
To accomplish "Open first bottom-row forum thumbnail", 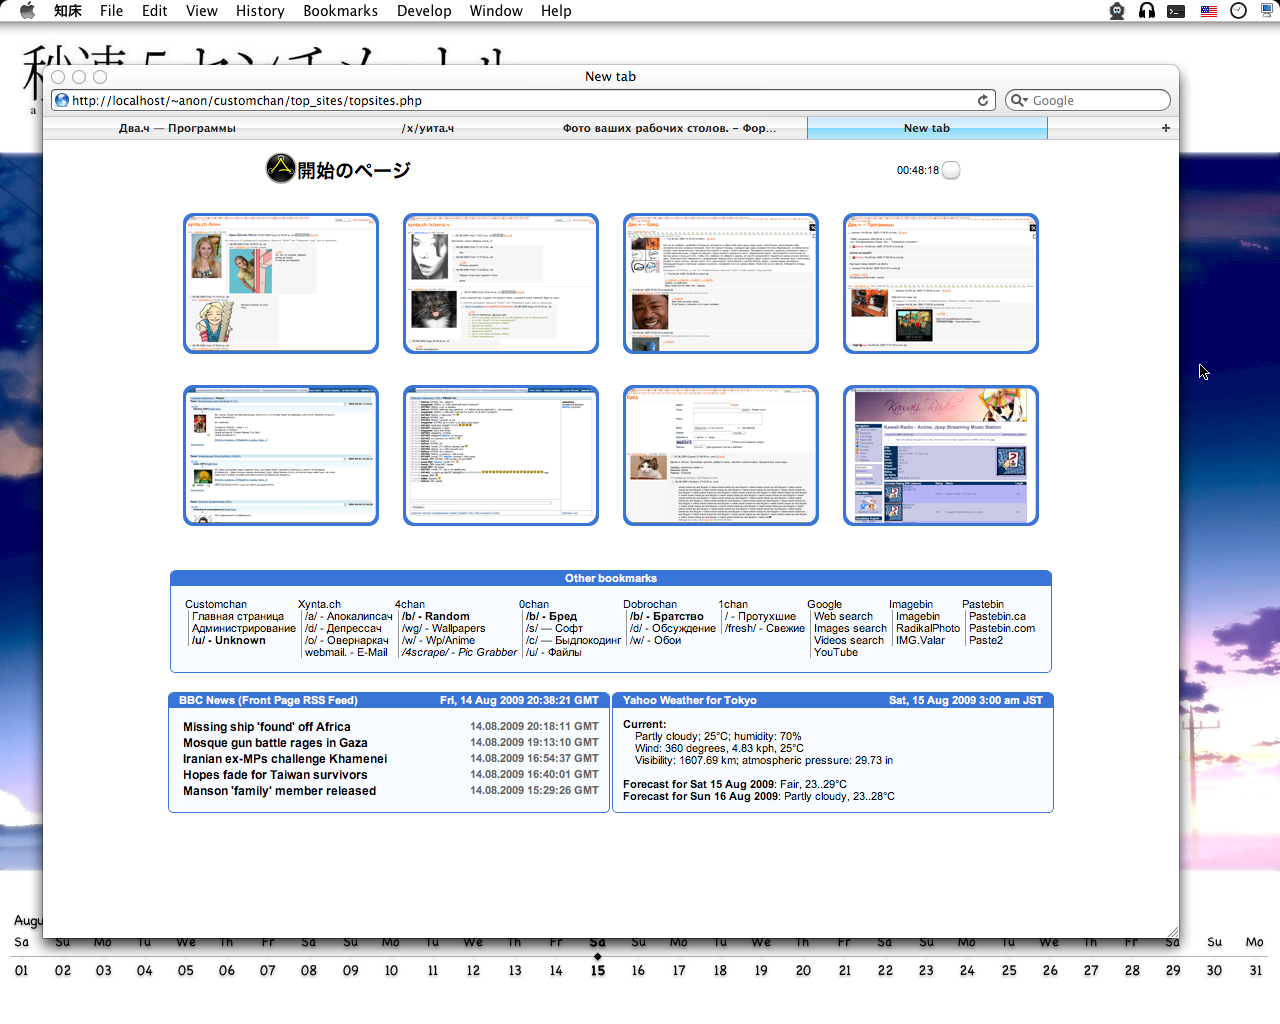I will click(x=281, y=455).
